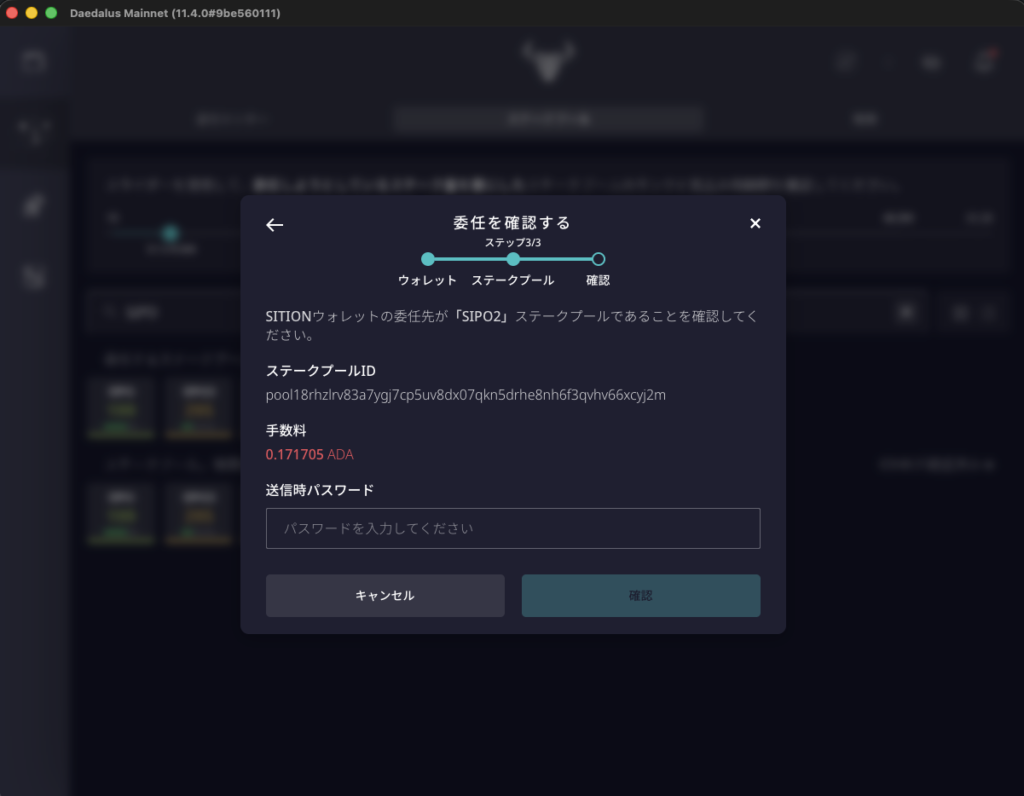Click the Daedalus Mainnet window title
Screen dimensions: 1024x796
(175, 13)
